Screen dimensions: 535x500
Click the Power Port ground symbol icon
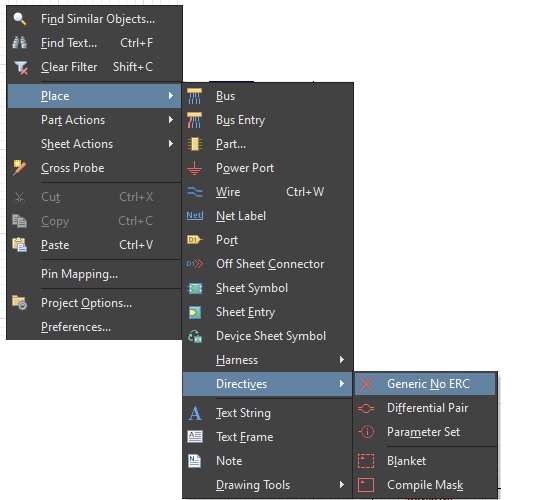tap(194, 168)
